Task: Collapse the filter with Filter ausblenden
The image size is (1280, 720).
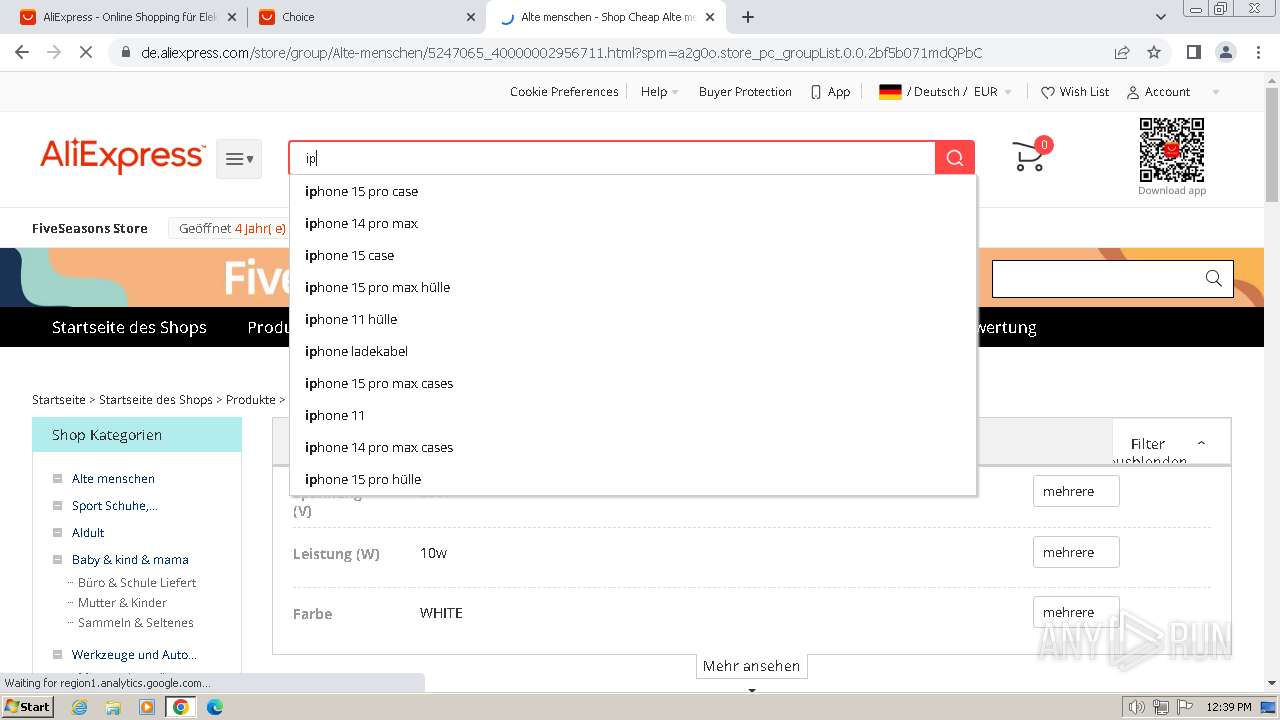Action: [1170, 444]
